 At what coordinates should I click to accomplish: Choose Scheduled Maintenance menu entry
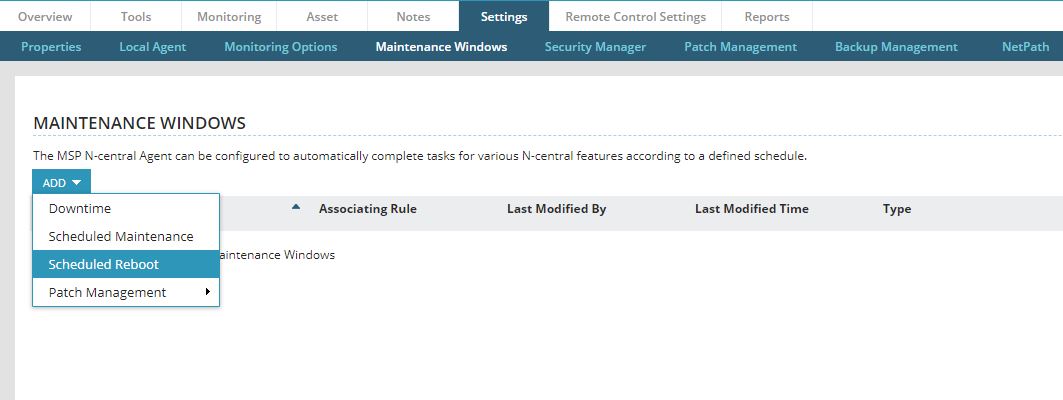point(121,237)
